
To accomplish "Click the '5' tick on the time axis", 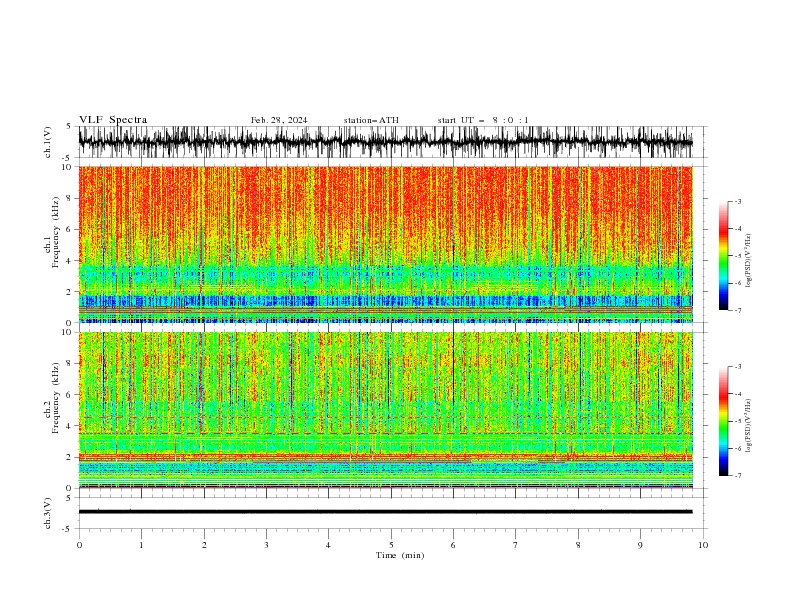I will click(x=391, y=545).
